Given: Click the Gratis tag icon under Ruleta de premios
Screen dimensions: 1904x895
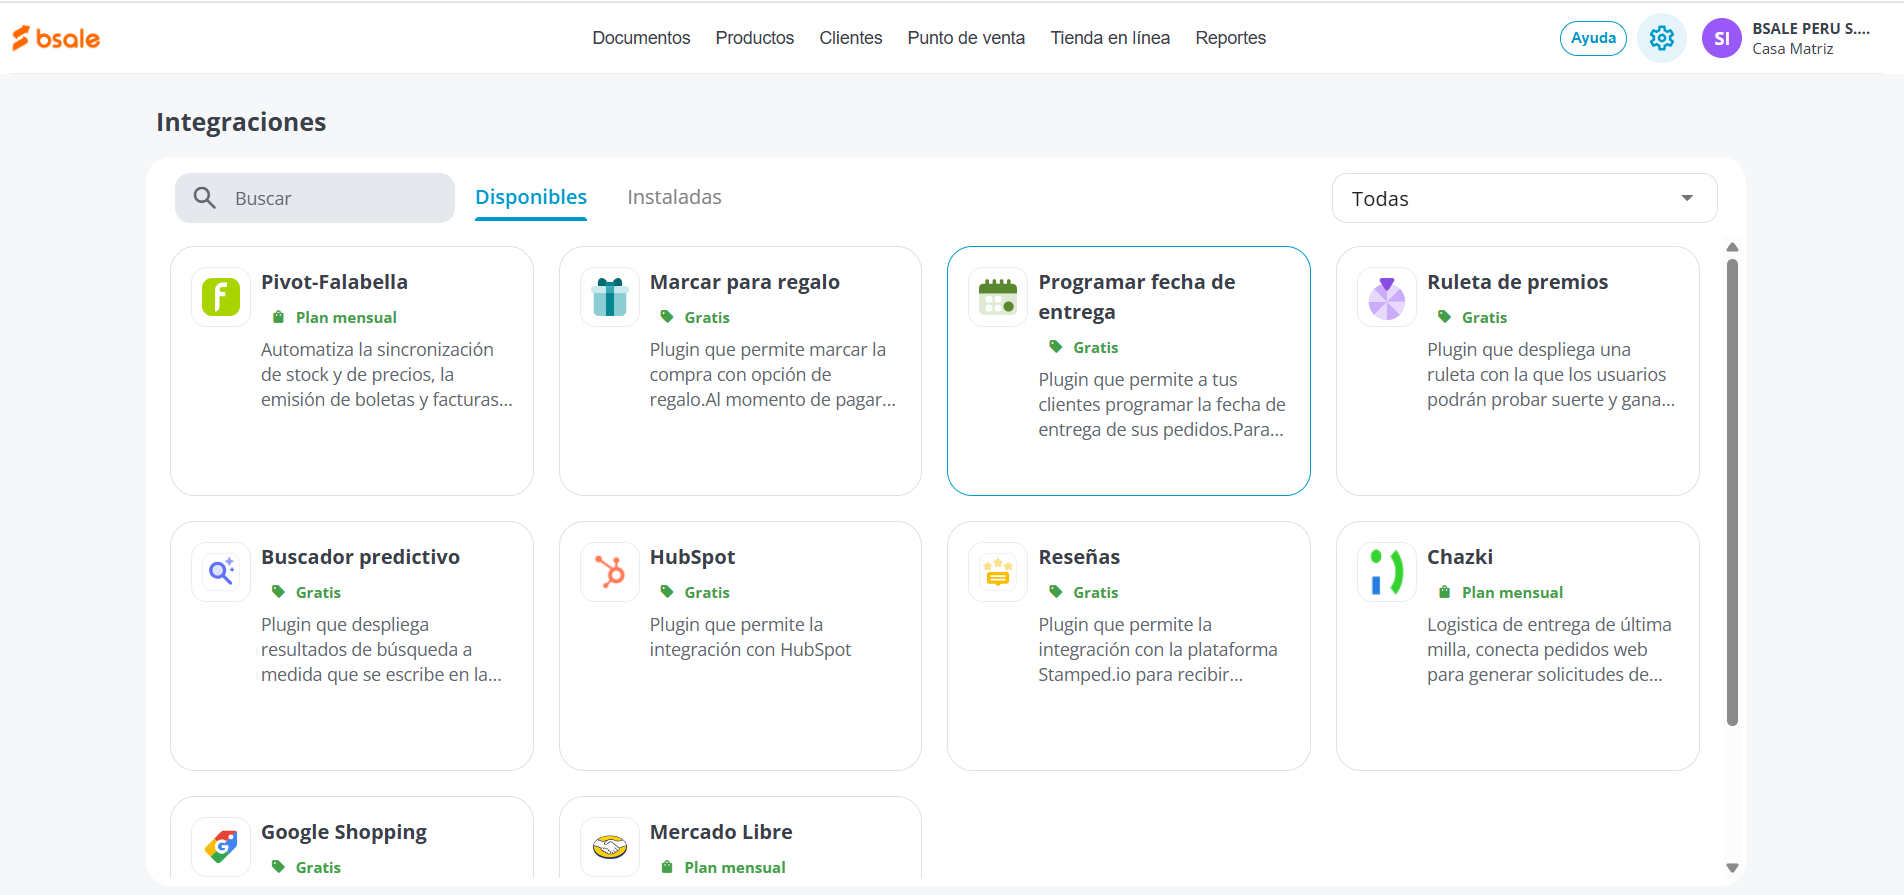Looking at the screenshot, I should click(1444, 317).
